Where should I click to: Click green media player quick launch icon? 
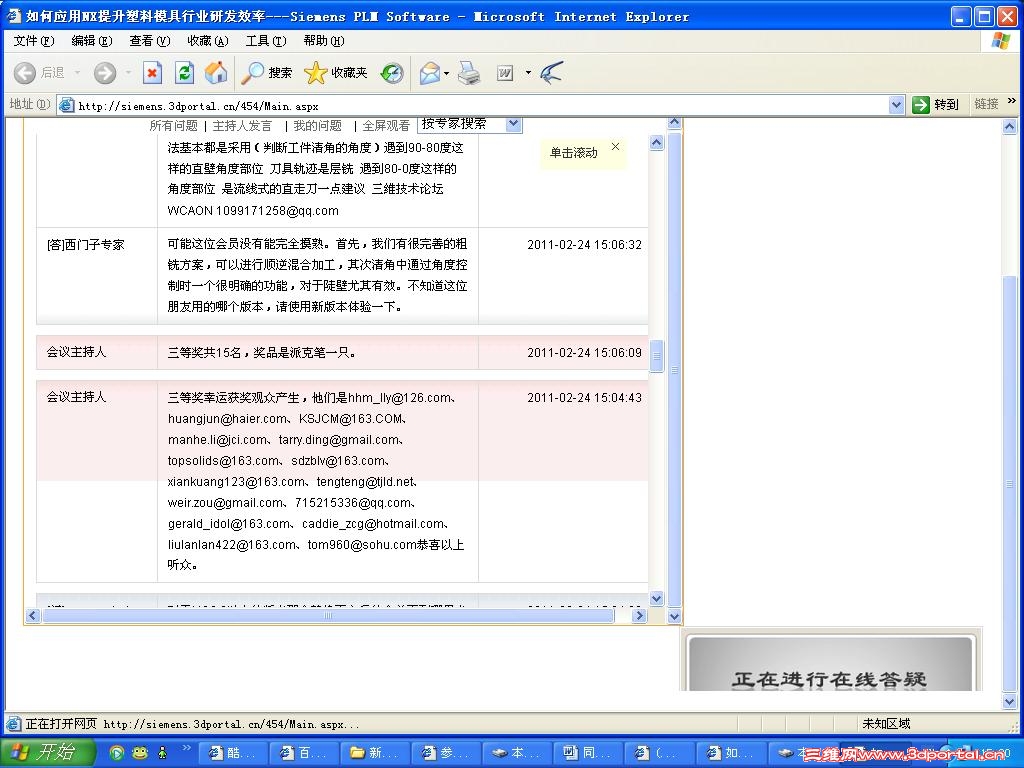pyautogui.click(x=116, y=753)
